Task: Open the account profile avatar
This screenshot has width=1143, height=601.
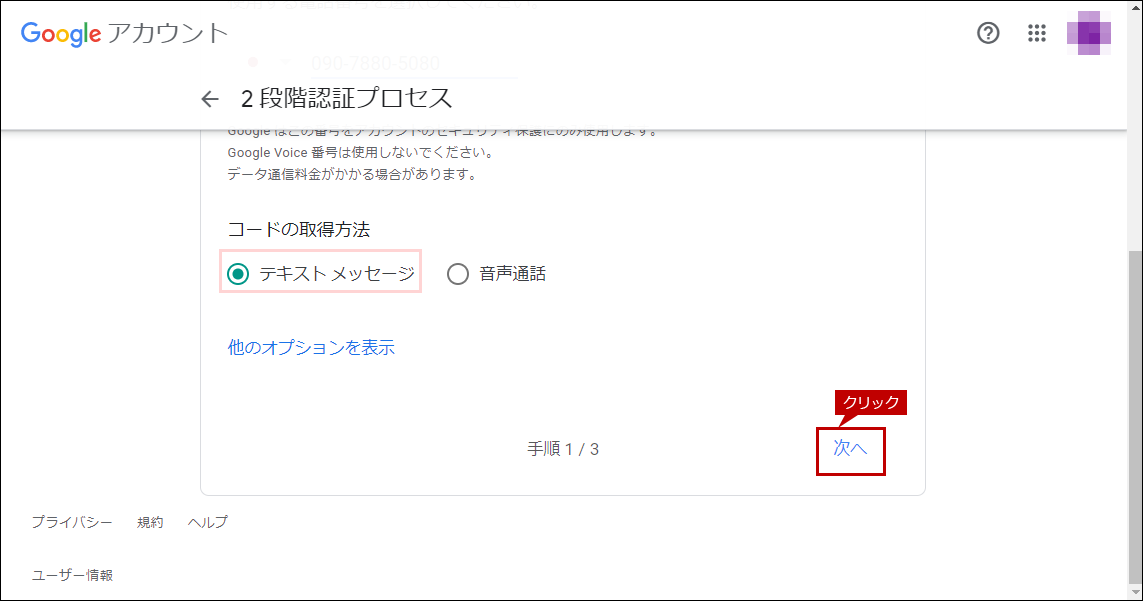Action: (x=1088, y=33)
